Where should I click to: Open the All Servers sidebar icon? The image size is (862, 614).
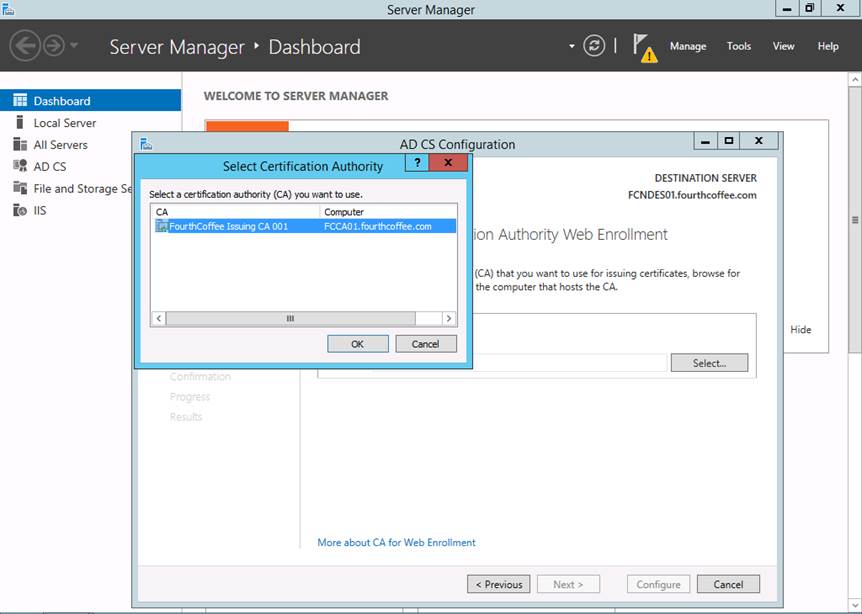(20, 145)
